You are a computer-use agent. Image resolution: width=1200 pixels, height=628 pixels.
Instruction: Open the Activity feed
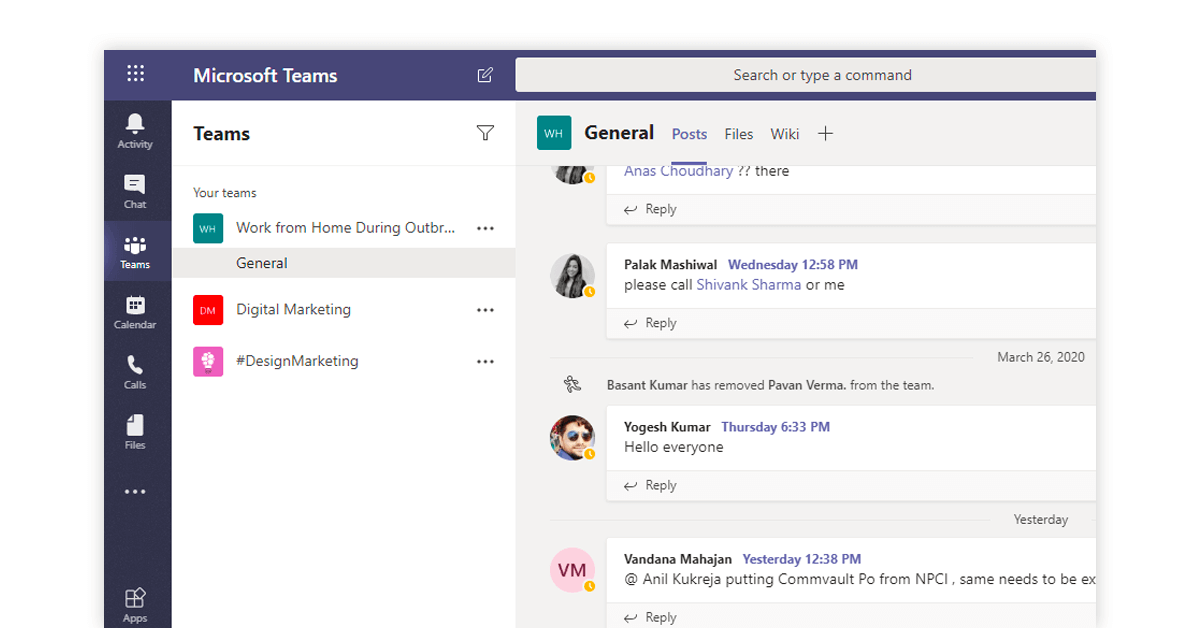[135, 130]
